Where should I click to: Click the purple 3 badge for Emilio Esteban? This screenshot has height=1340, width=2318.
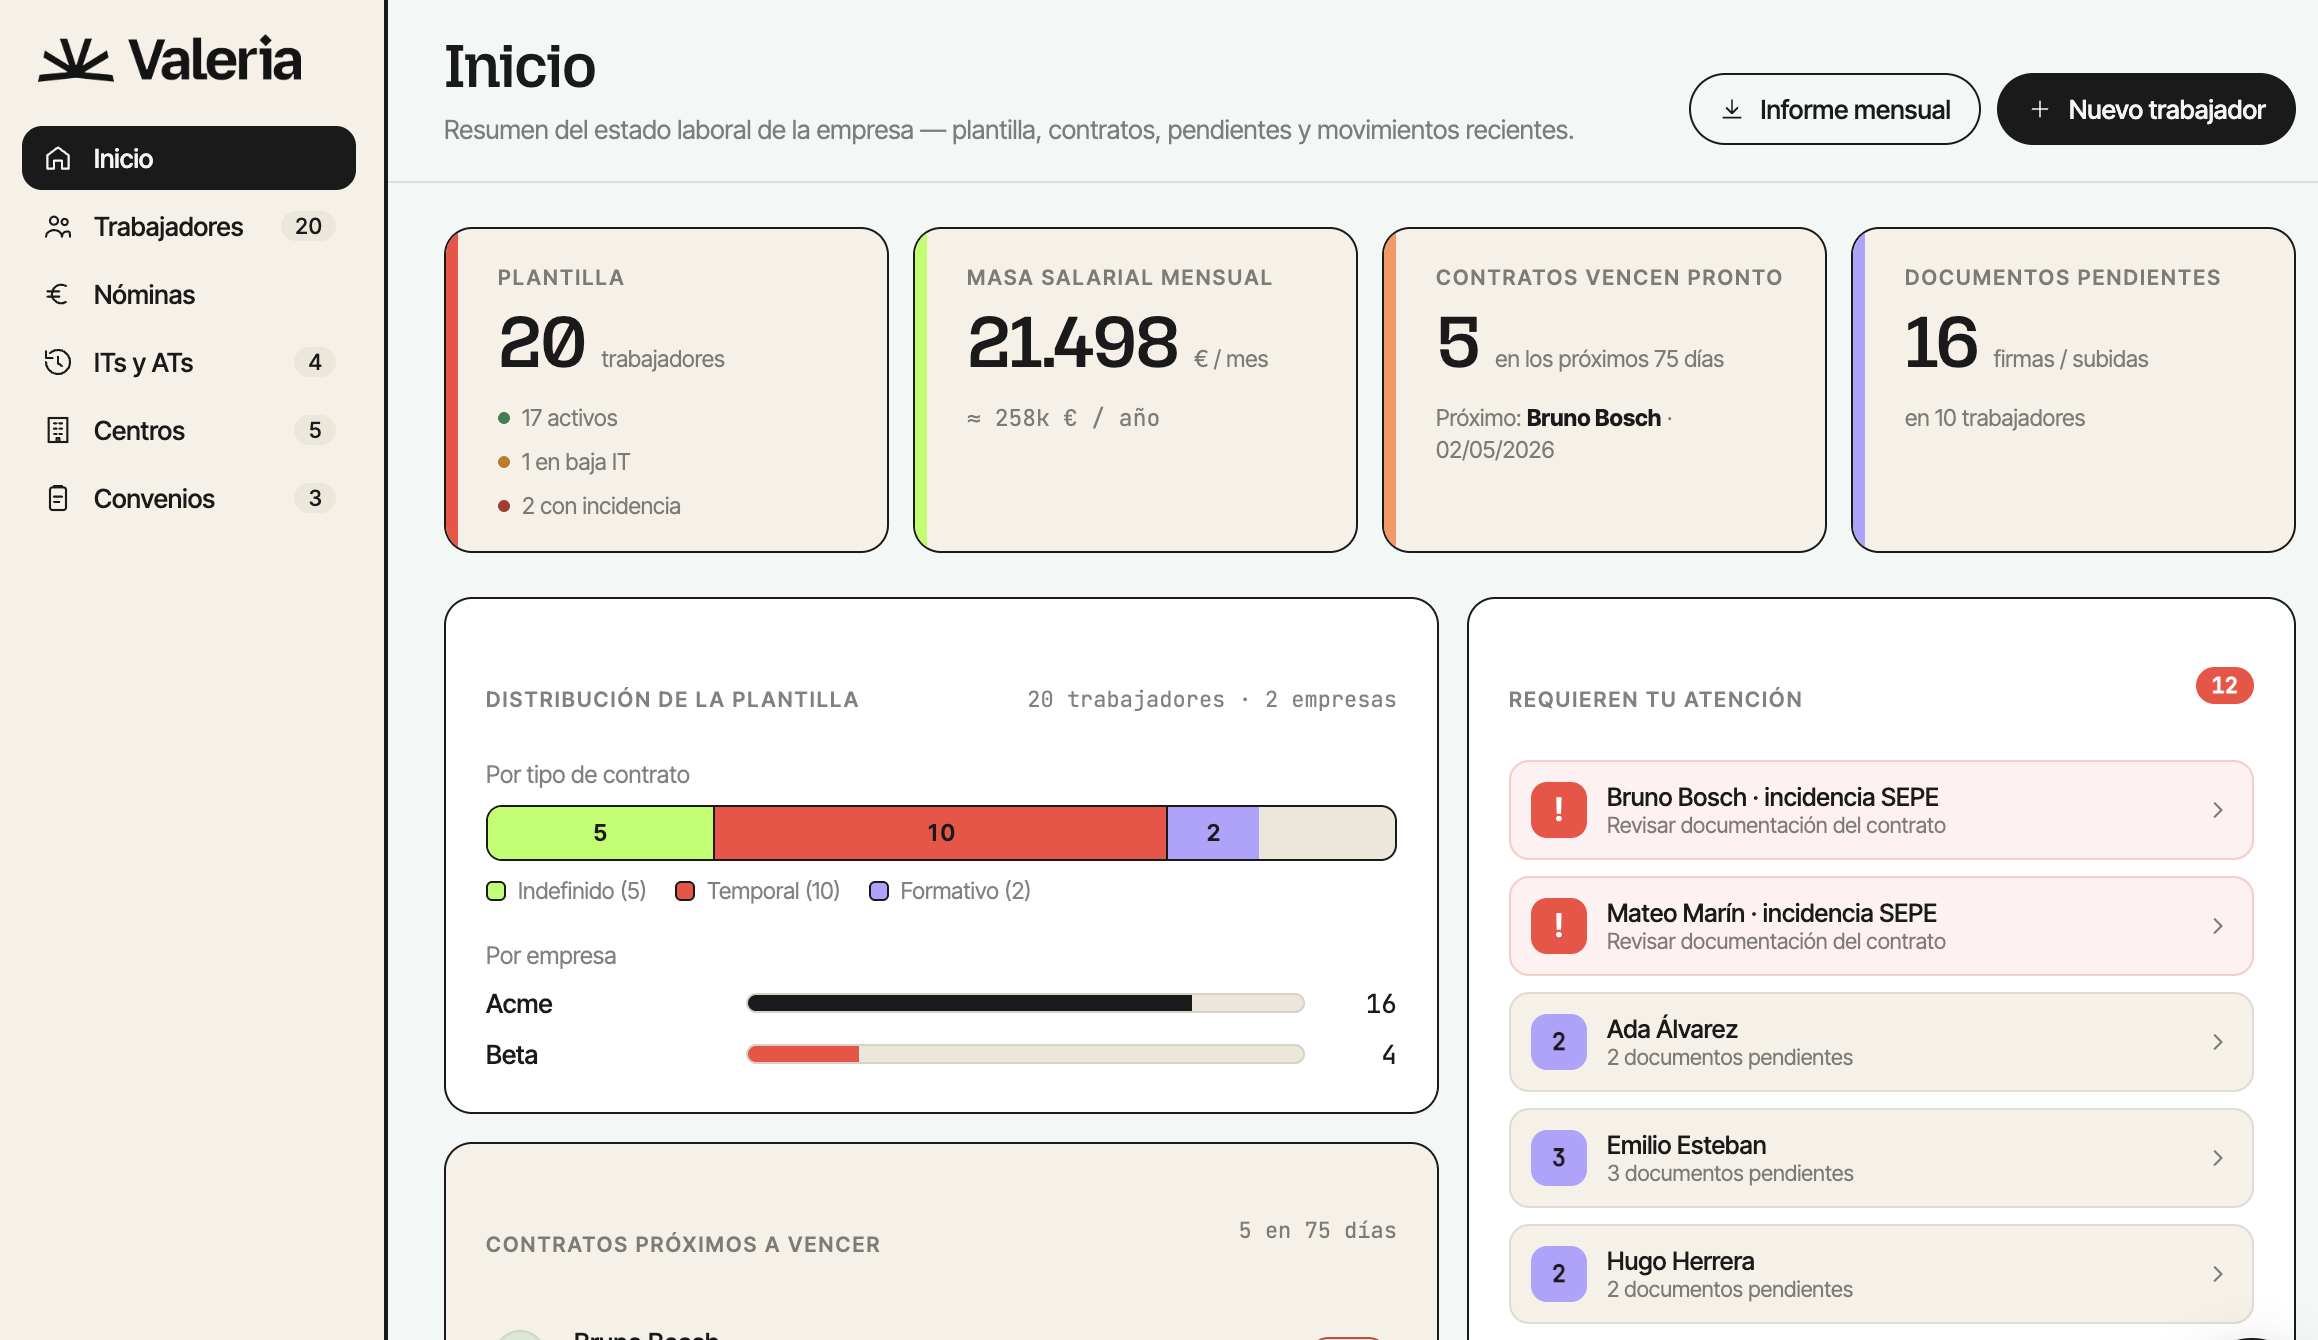pos(1558,1158)
